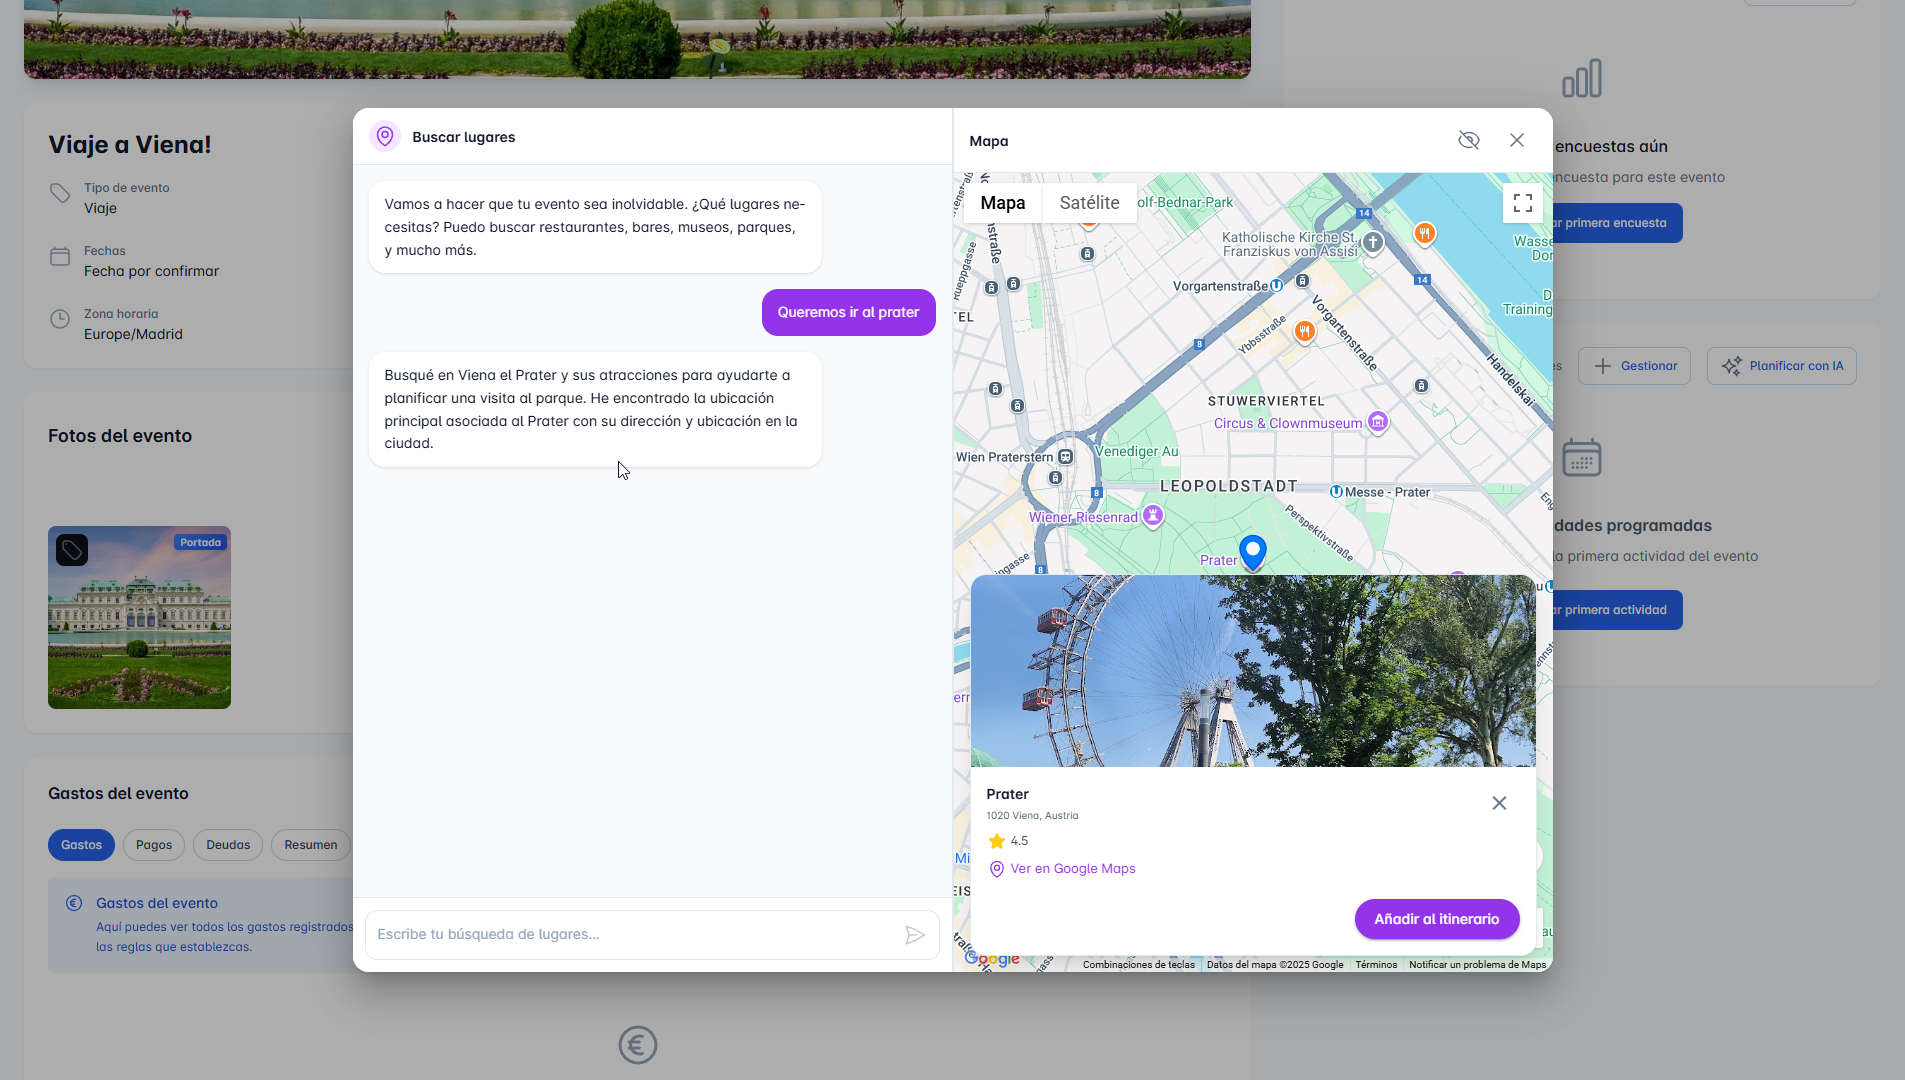
Task: Click the Queremos ir al prater message
Action: 848,312
